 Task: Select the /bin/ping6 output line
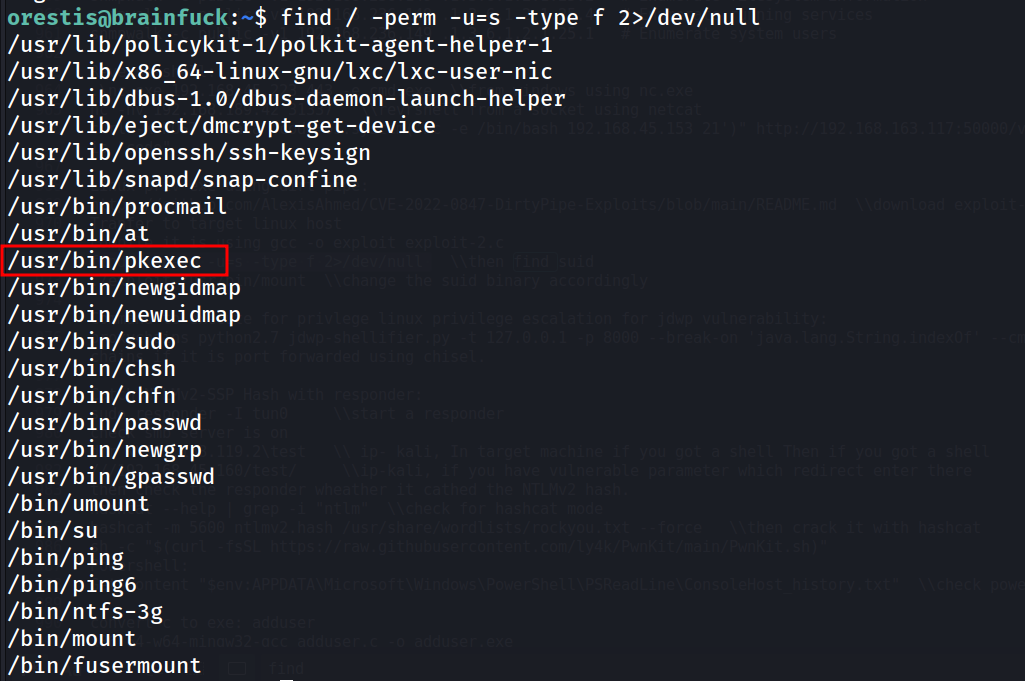[72, 584]
